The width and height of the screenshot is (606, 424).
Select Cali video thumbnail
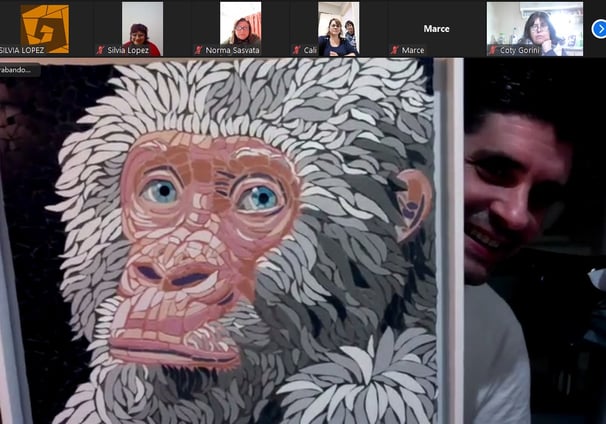[x=339, y=29]
